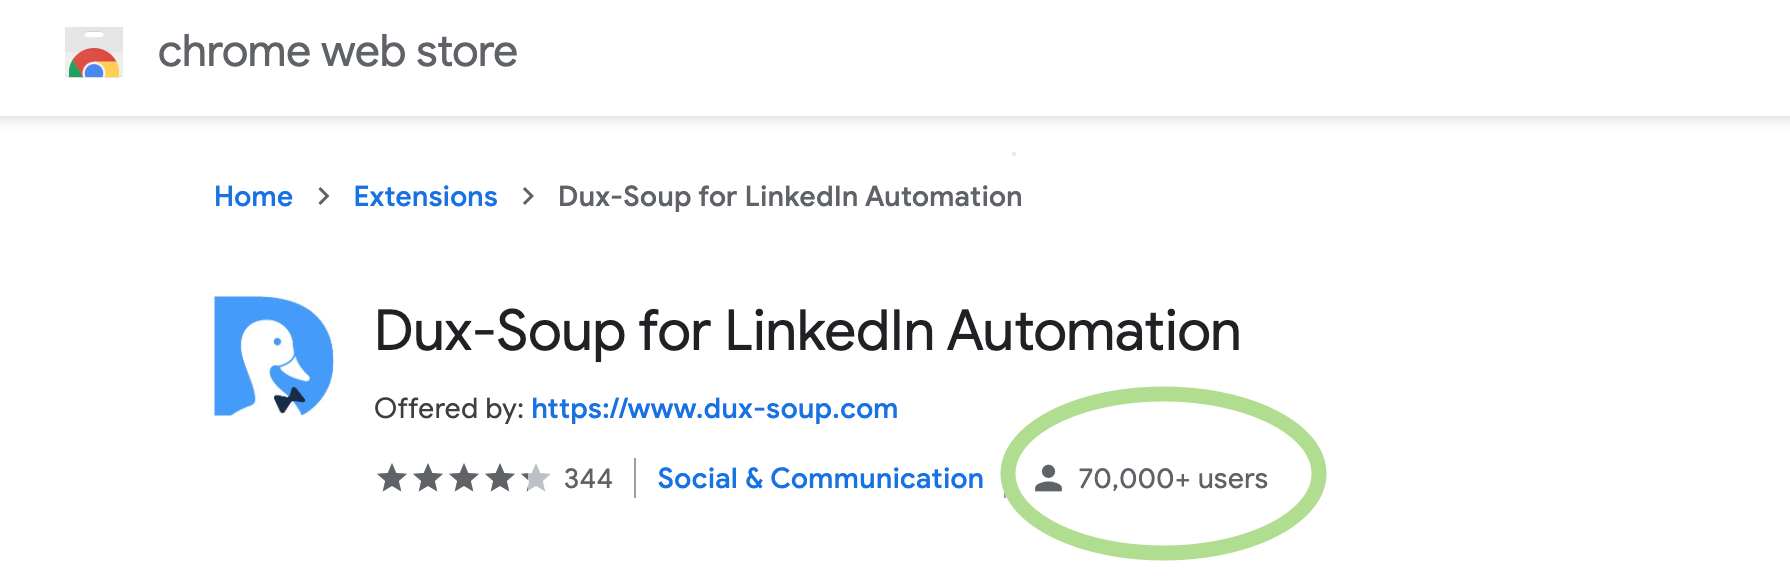The height and width of the screenshot is (576, 1790).
Task: Click the first rating star
Action: coord(392,478)
